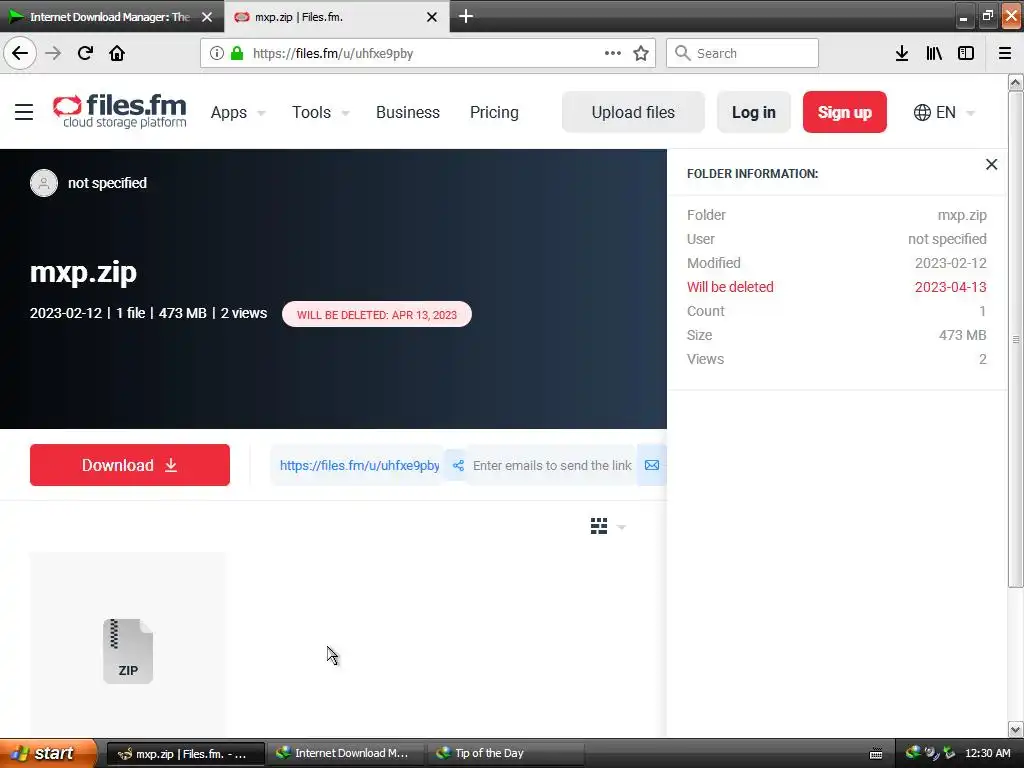
Task: Open a new tab with plus icon
Action: [466, 16]
